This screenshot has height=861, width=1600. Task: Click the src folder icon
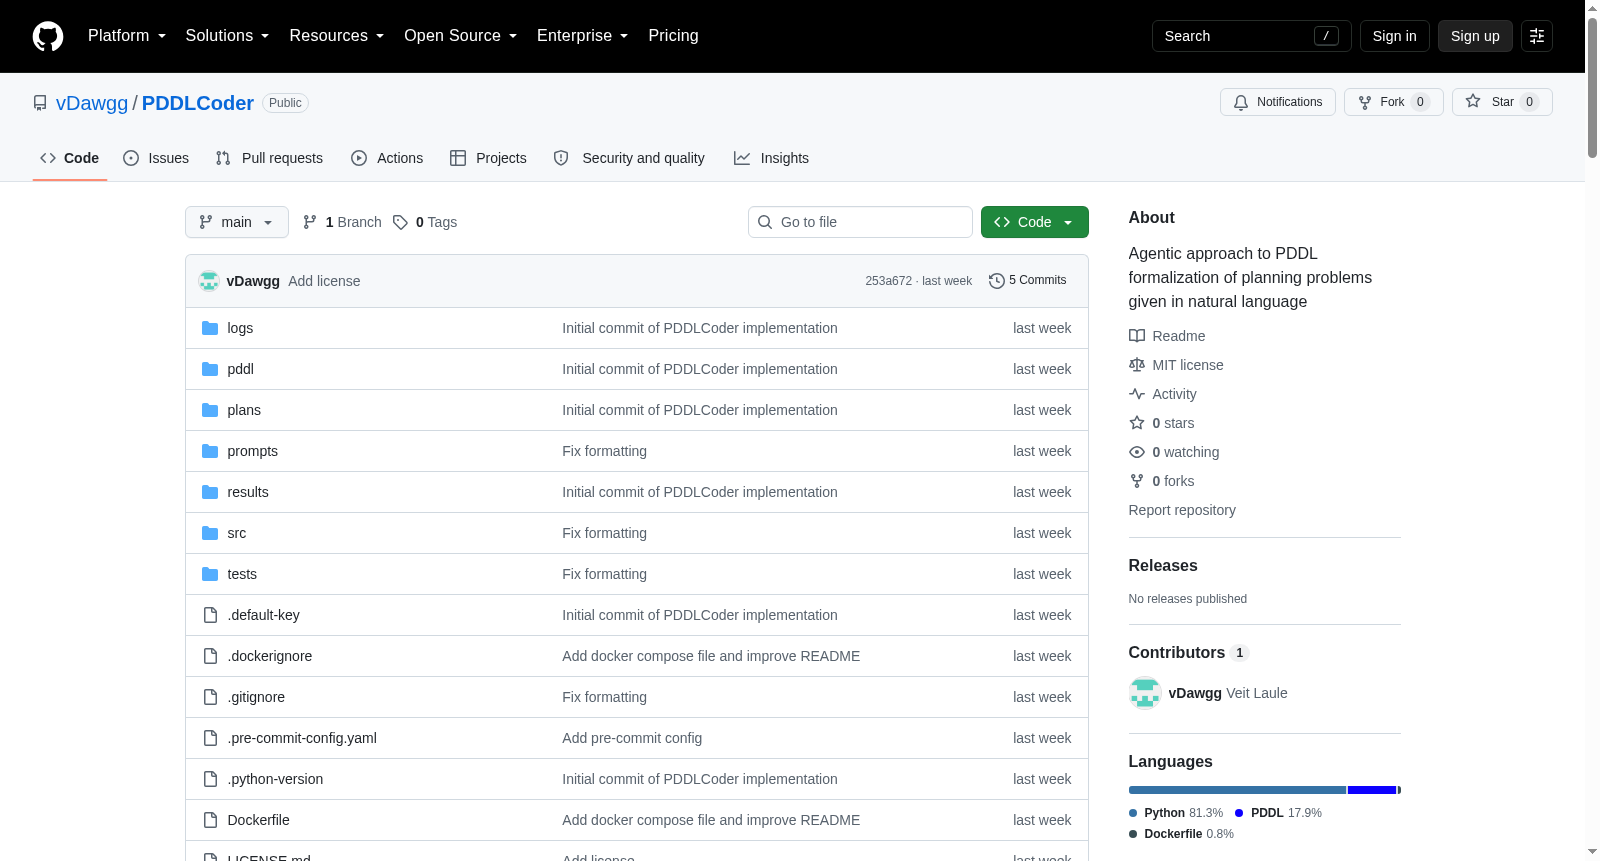tap(210, 533)
